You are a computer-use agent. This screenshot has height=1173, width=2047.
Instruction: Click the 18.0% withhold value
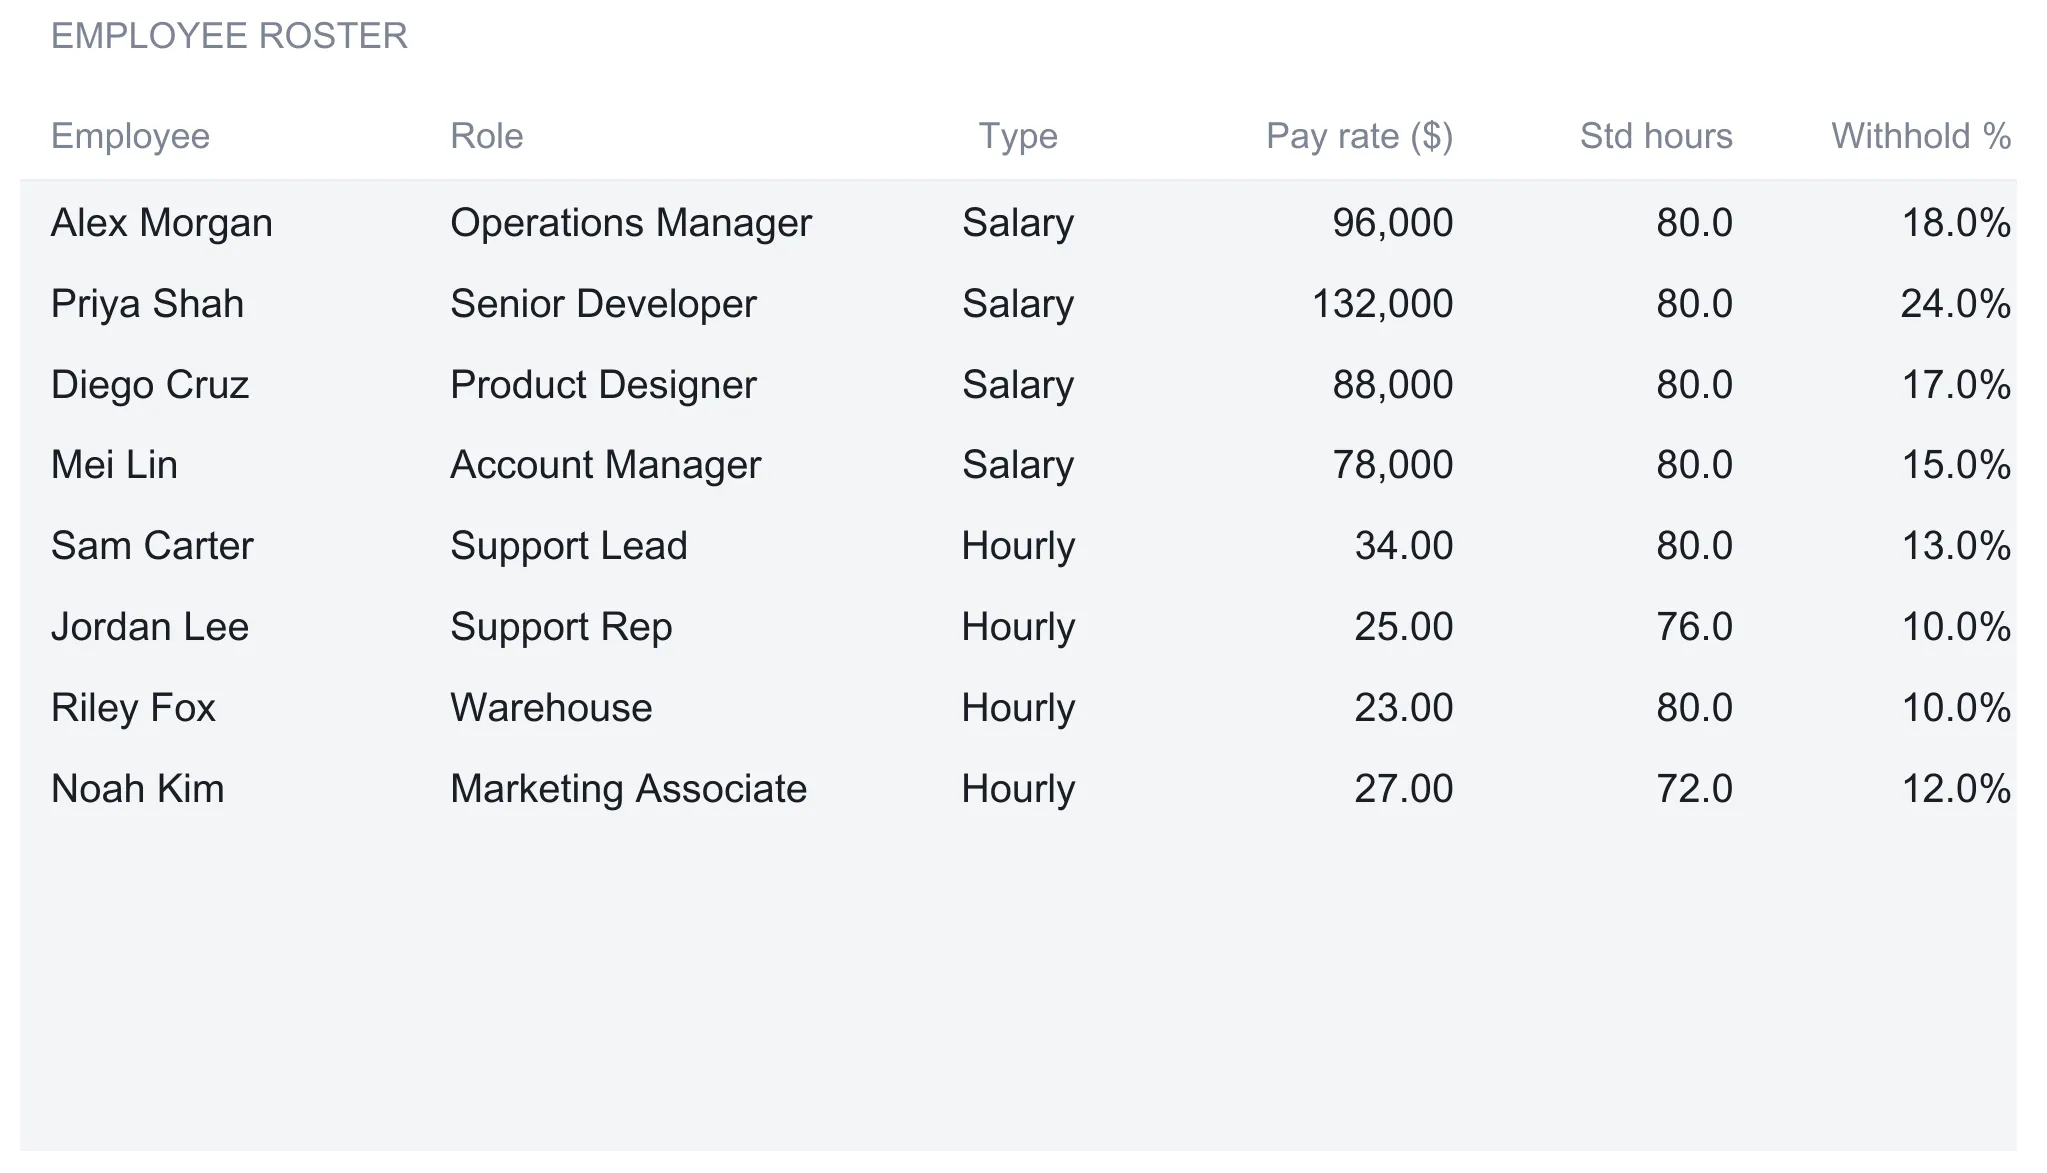1956,223
